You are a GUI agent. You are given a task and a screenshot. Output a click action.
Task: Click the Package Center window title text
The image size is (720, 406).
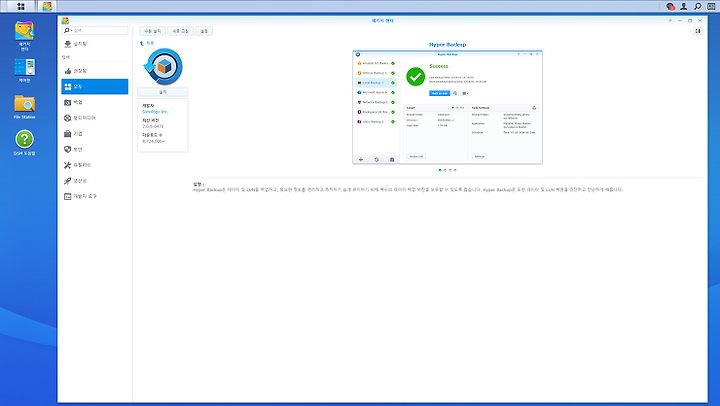tap(382, 21)
